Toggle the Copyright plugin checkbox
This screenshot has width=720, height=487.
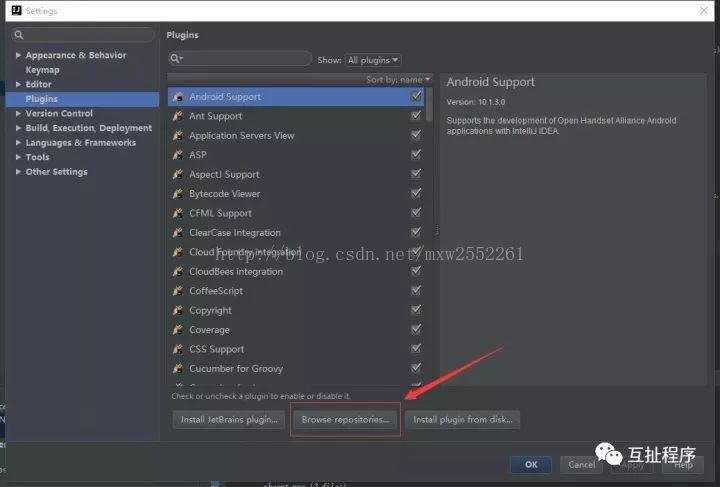416,310
